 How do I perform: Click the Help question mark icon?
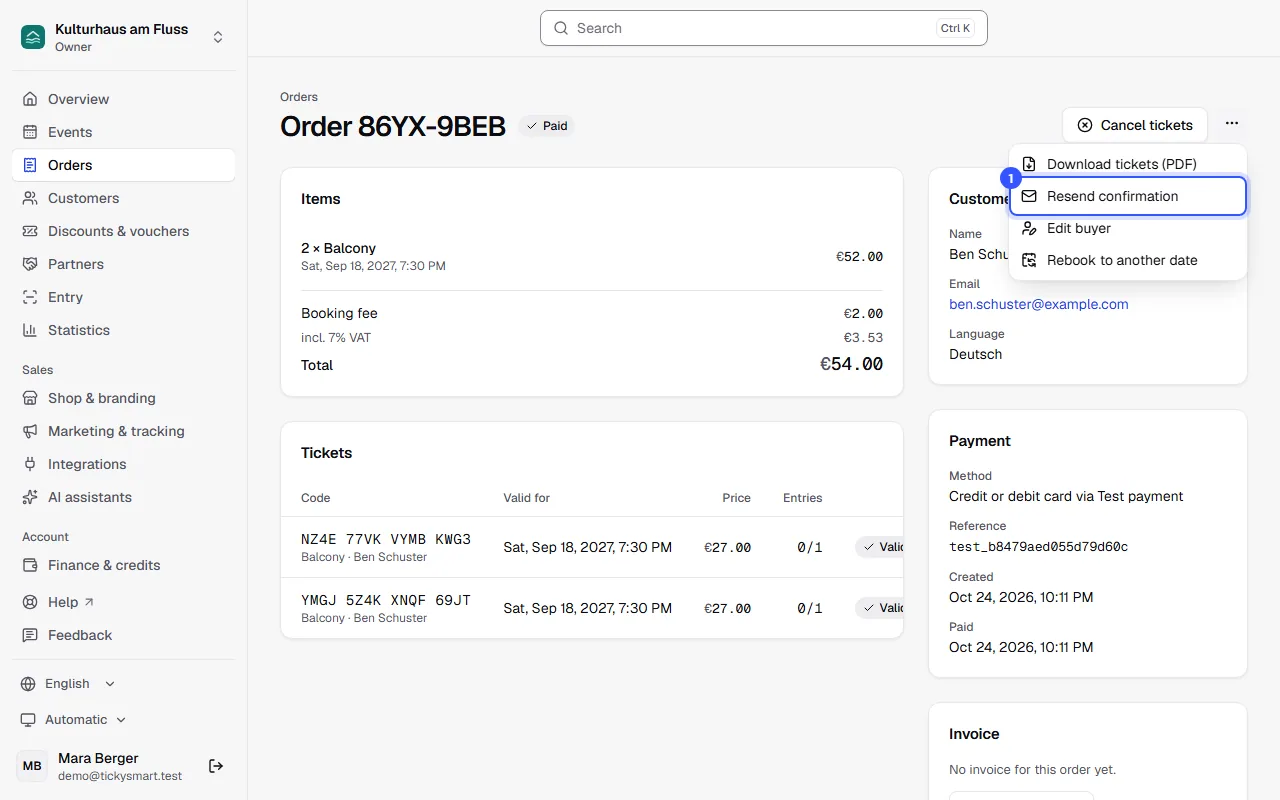tap(30, 602)
